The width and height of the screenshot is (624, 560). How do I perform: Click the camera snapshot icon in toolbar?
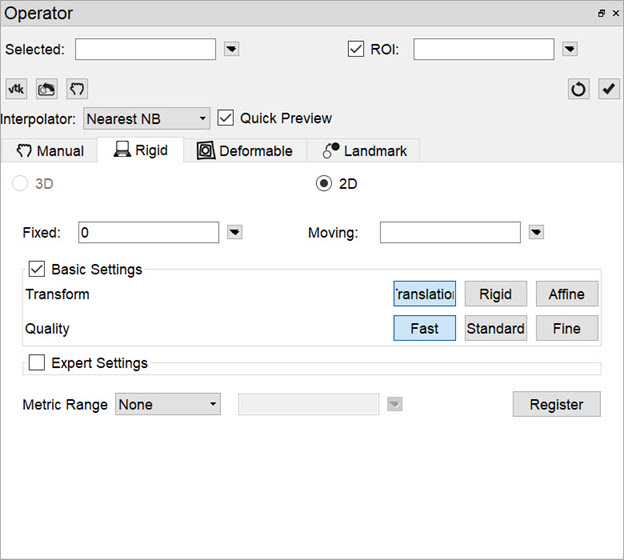point(47,89)
